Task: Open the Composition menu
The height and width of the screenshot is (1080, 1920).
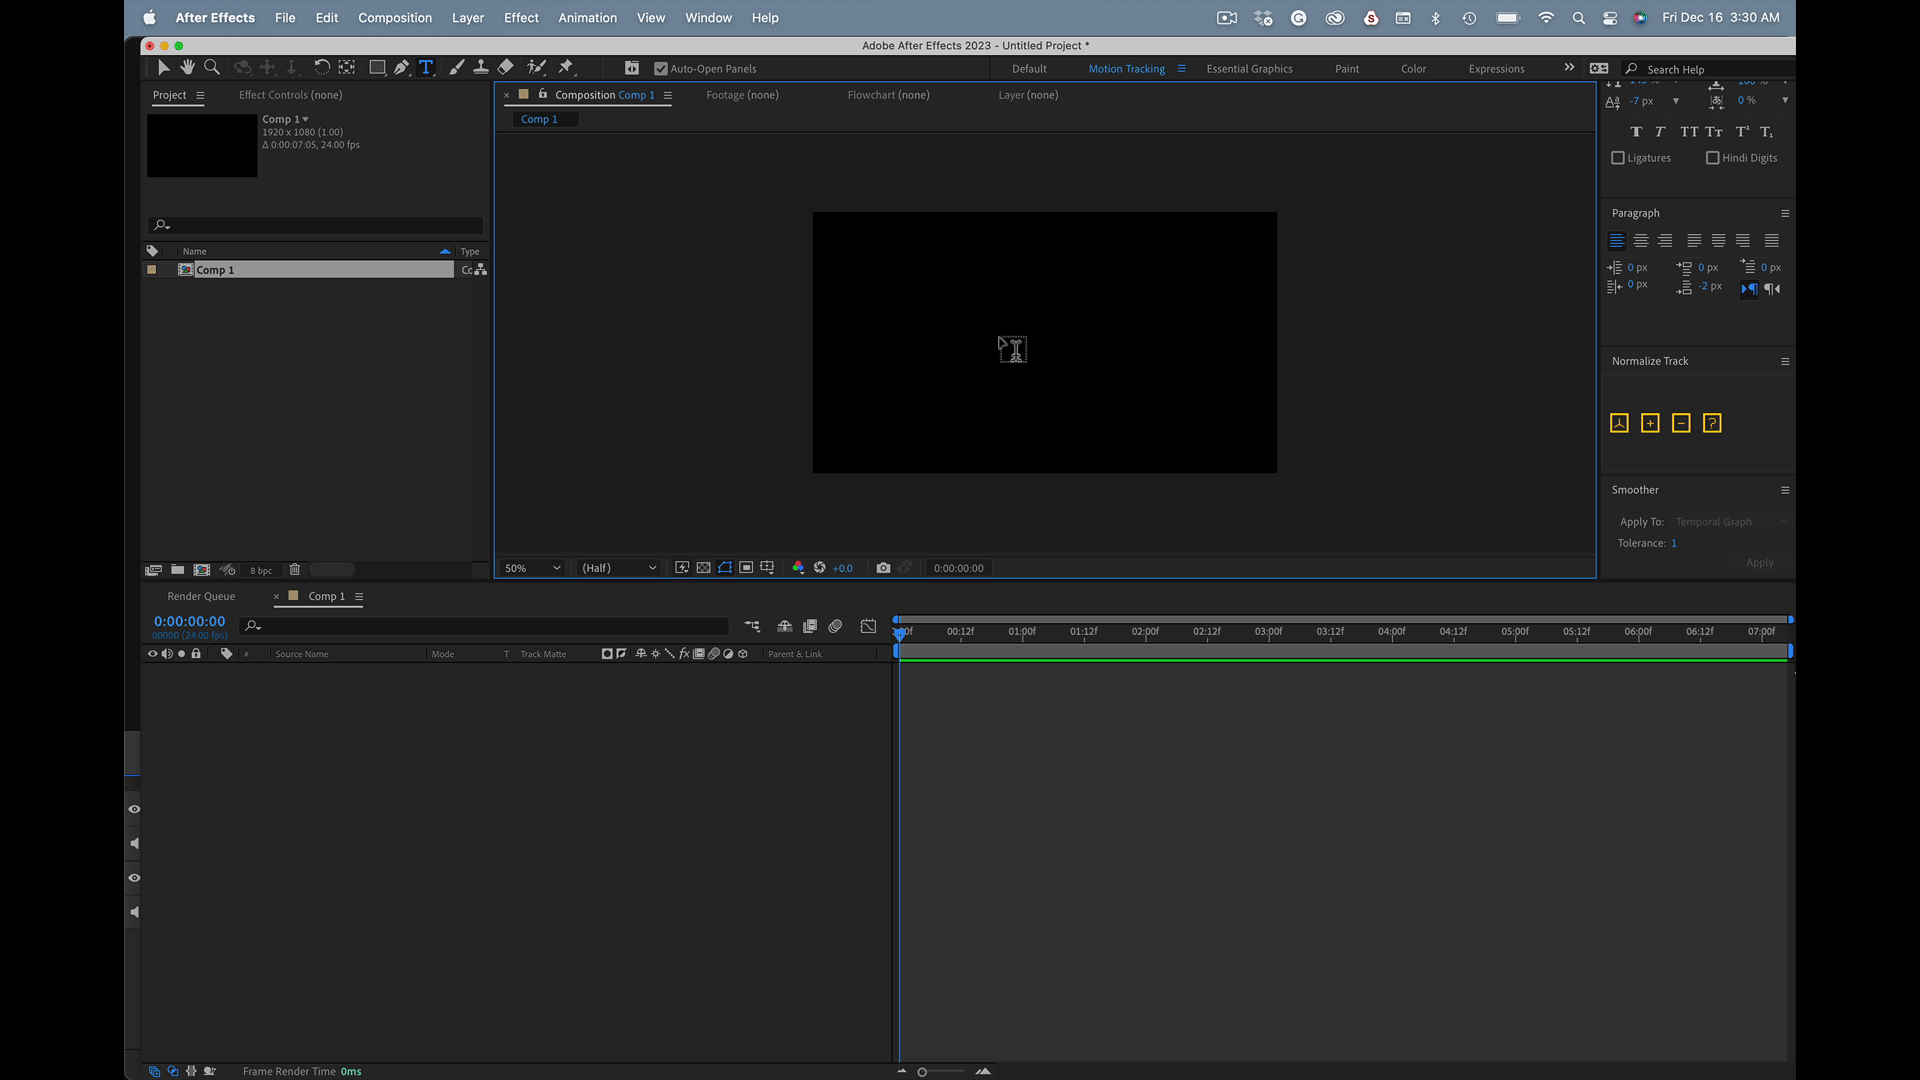Action: pyautogui.click(x=394, y=17)
